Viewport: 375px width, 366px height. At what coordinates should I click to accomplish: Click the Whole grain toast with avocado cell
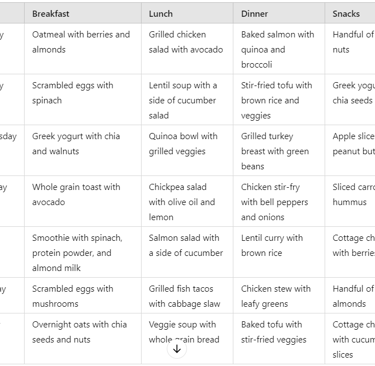pos(83,201)
